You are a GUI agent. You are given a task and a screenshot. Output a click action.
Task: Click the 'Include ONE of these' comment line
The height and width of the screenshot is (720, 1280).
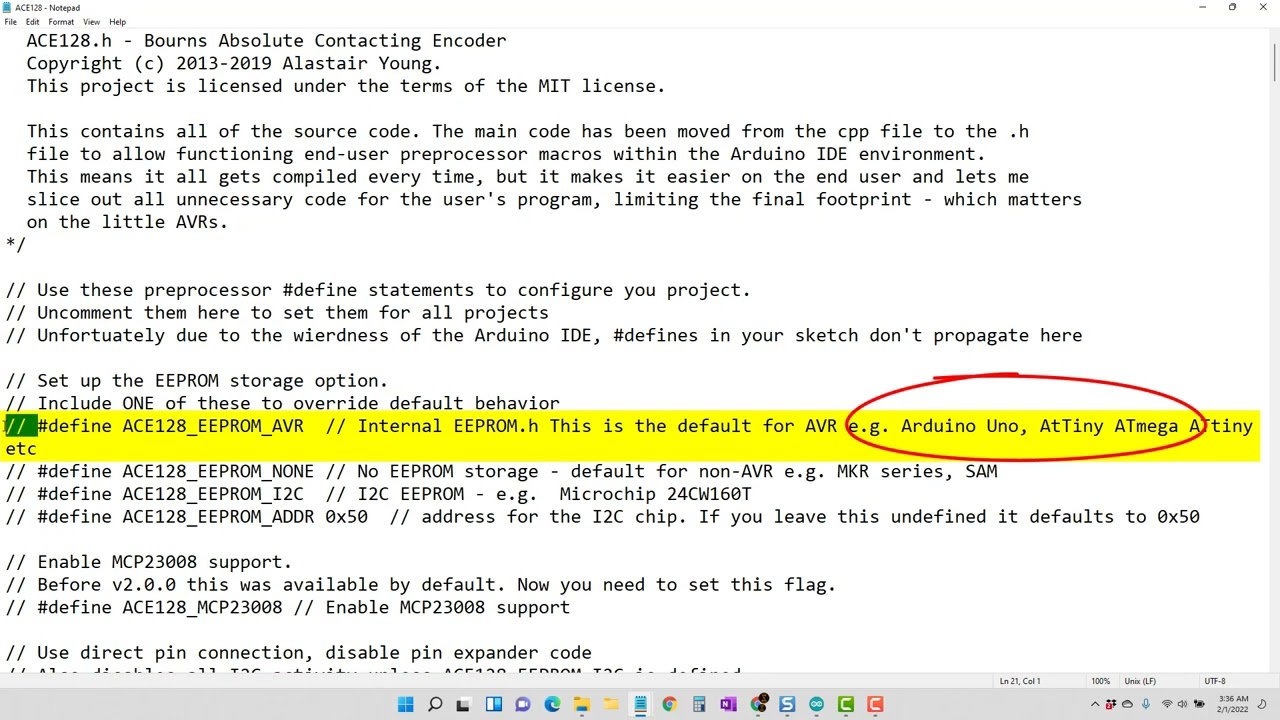pos(282,403)
